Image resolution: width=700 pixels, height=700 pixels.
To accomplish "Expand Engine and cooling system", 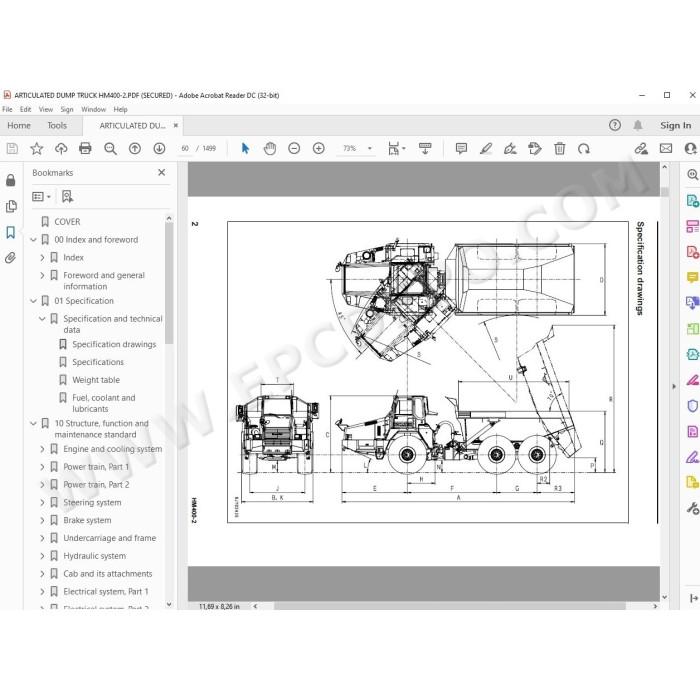I will click(42, 449).
